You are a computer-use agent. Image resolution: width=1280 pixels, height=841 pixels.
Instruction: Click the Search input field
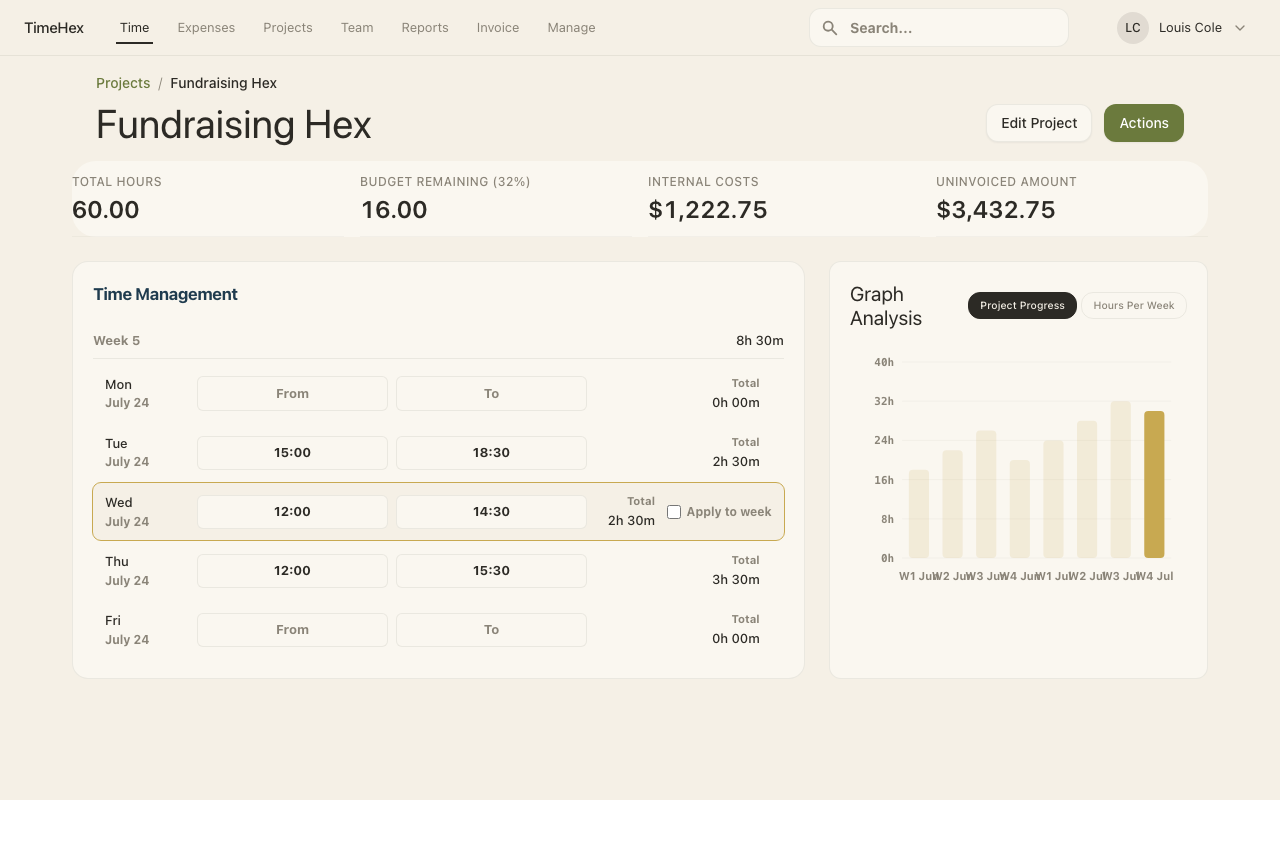pos(950,28)
